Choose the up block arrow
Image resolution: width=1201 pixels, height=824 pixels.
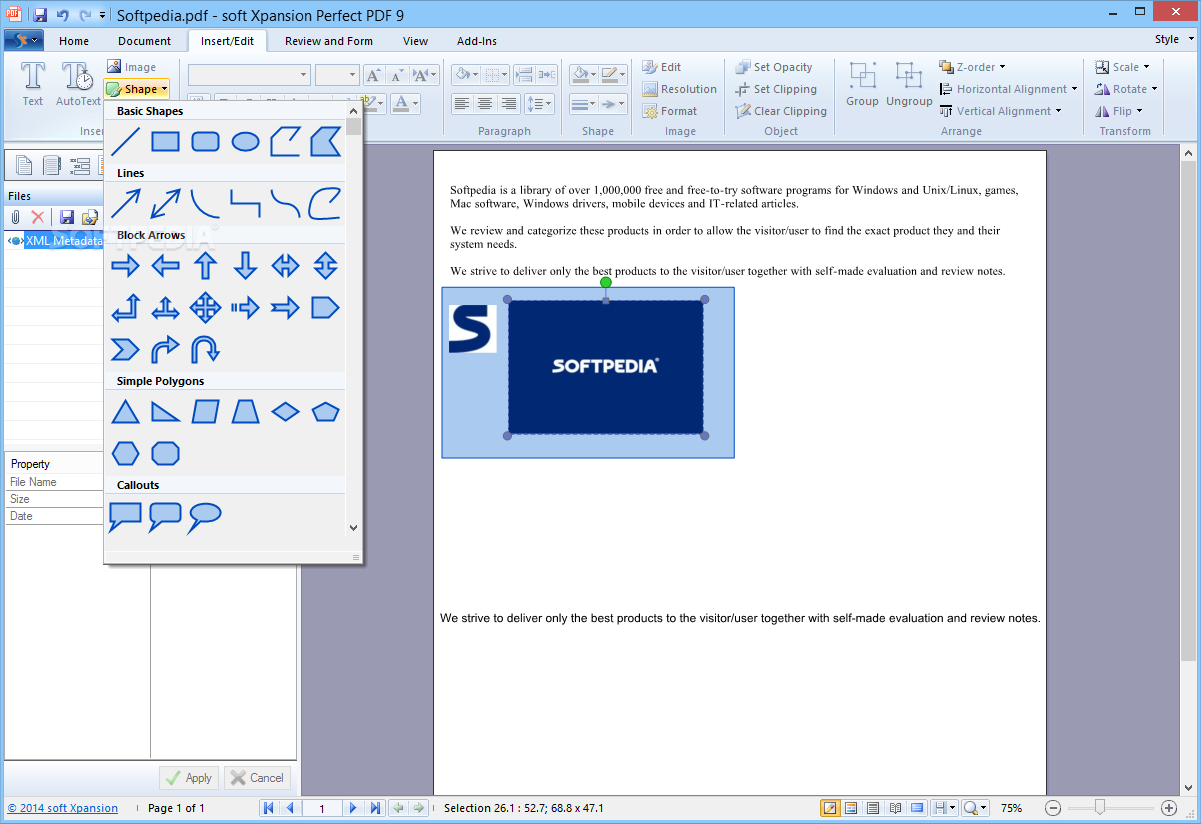[x=205, y=266]
